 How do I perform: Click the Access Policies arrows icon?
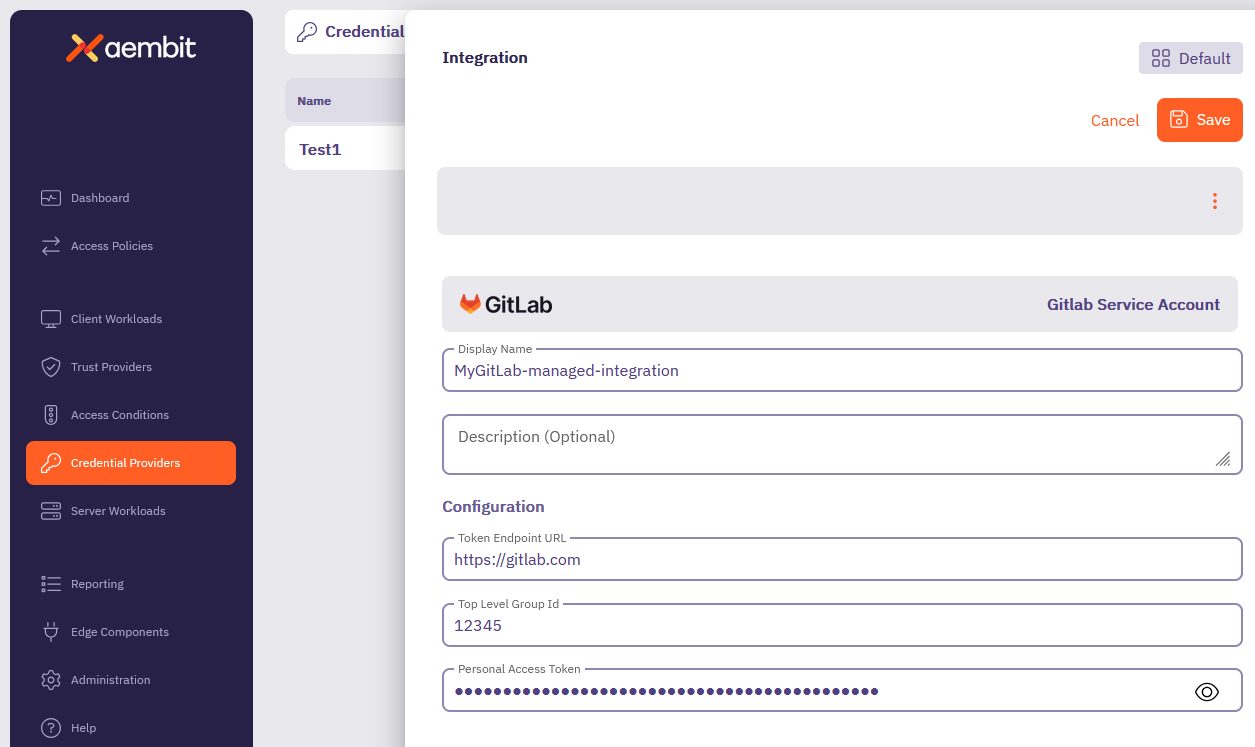click(51, 246)
